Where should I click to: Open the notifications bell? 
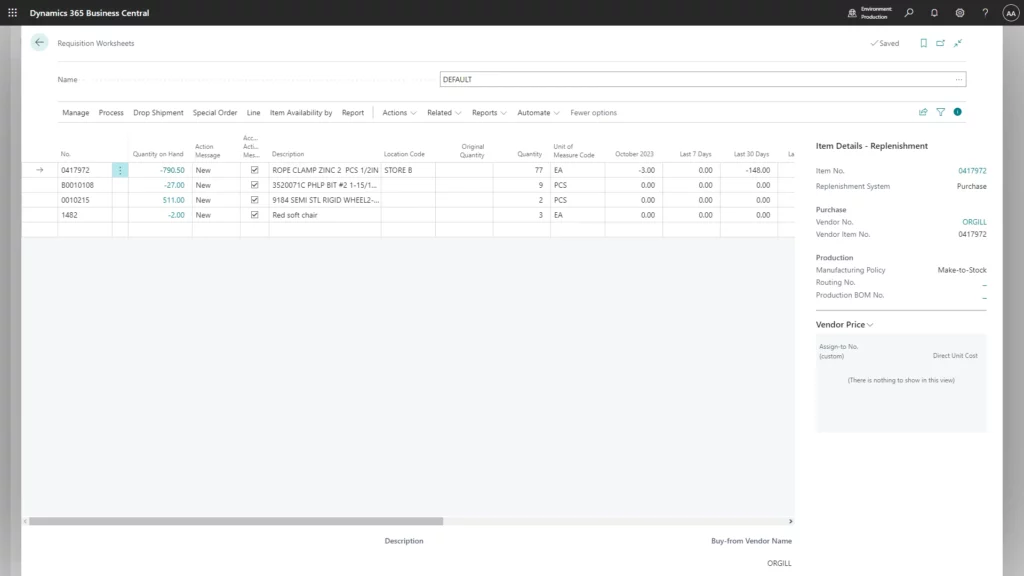[934, 13]
